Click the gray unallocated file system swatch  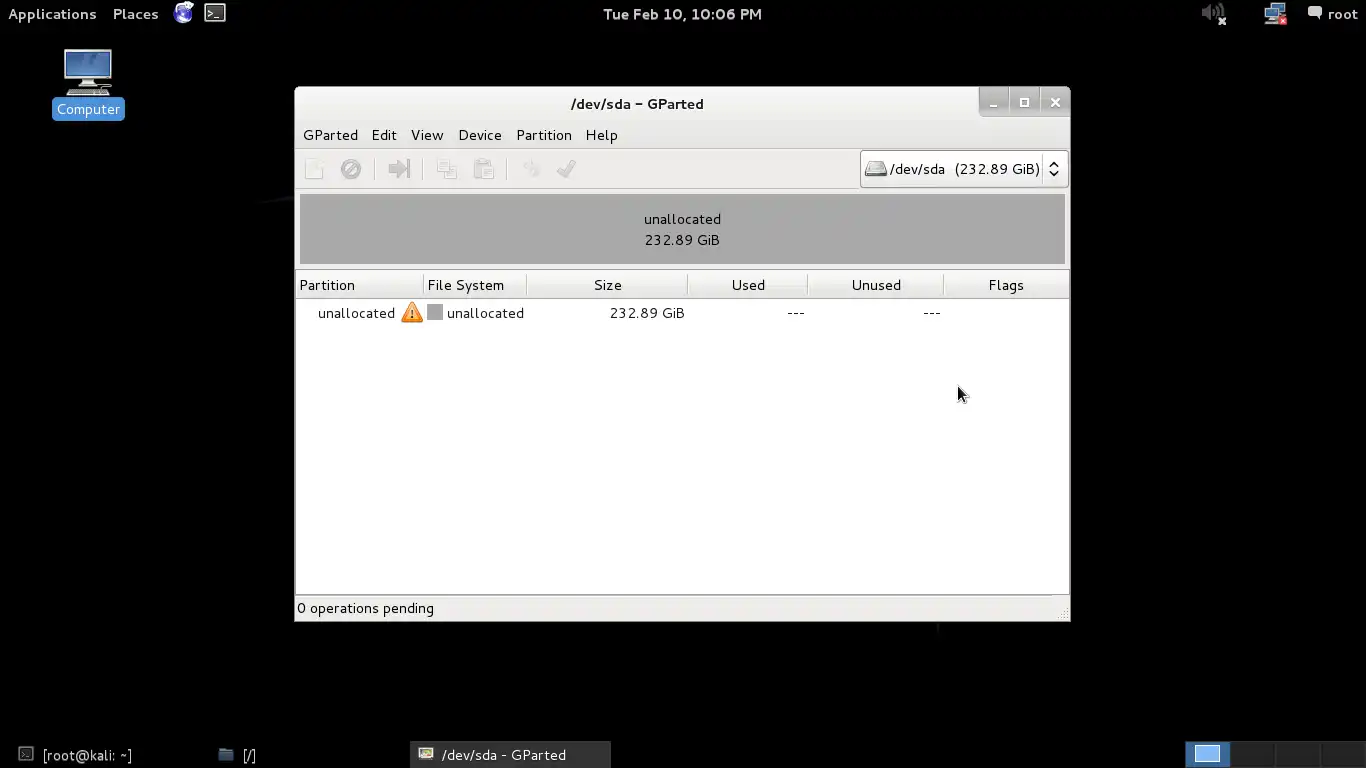[435, 312]
